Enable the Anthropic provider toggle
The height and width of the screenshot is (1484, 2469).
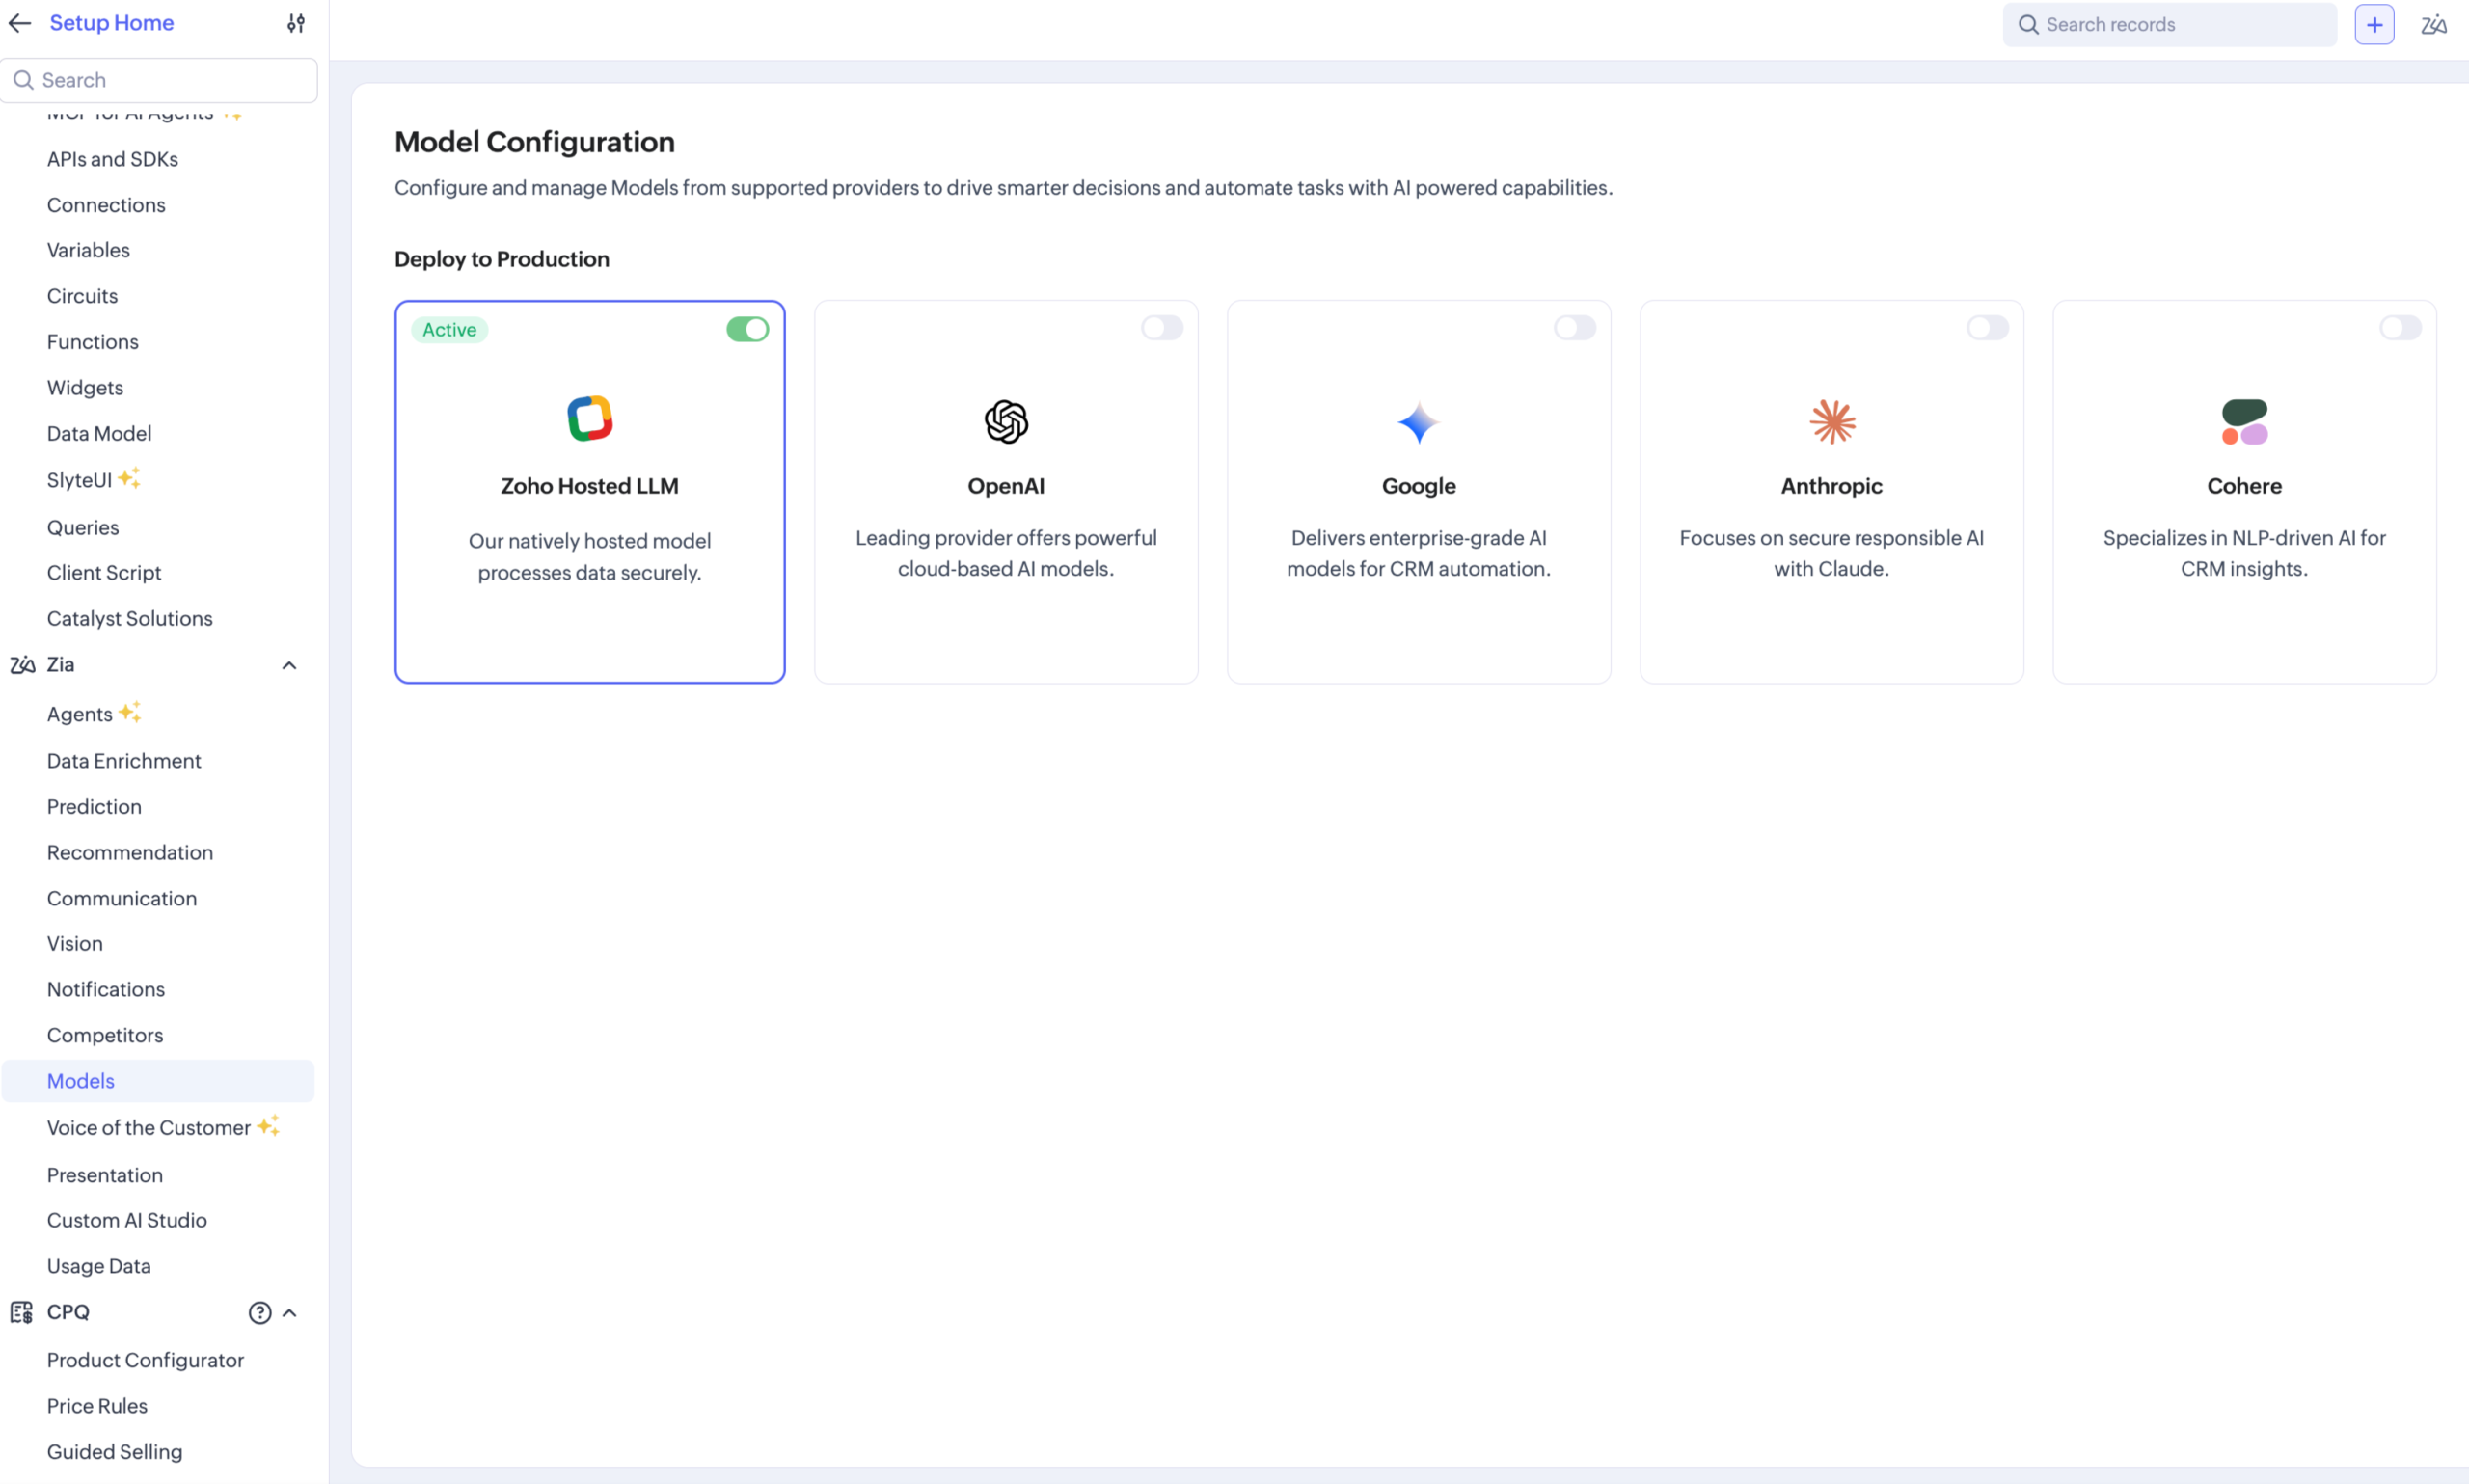coord(1988,327)
